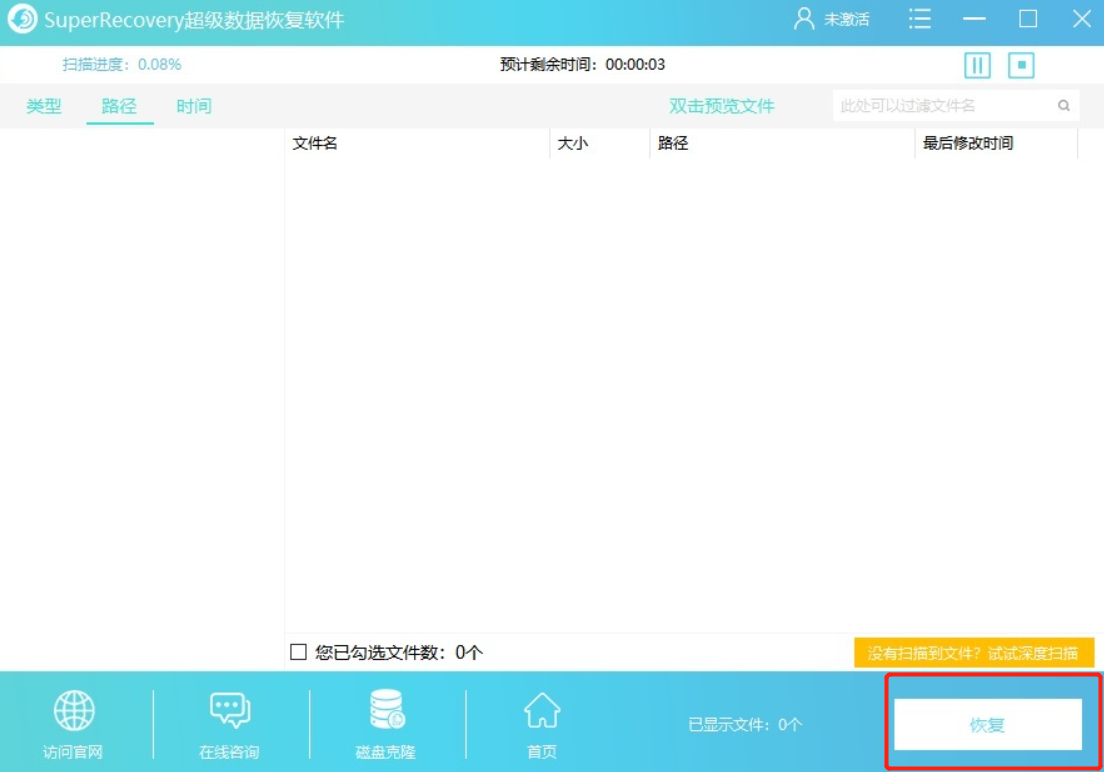Open the 时间 tab

tap(194, 106)
